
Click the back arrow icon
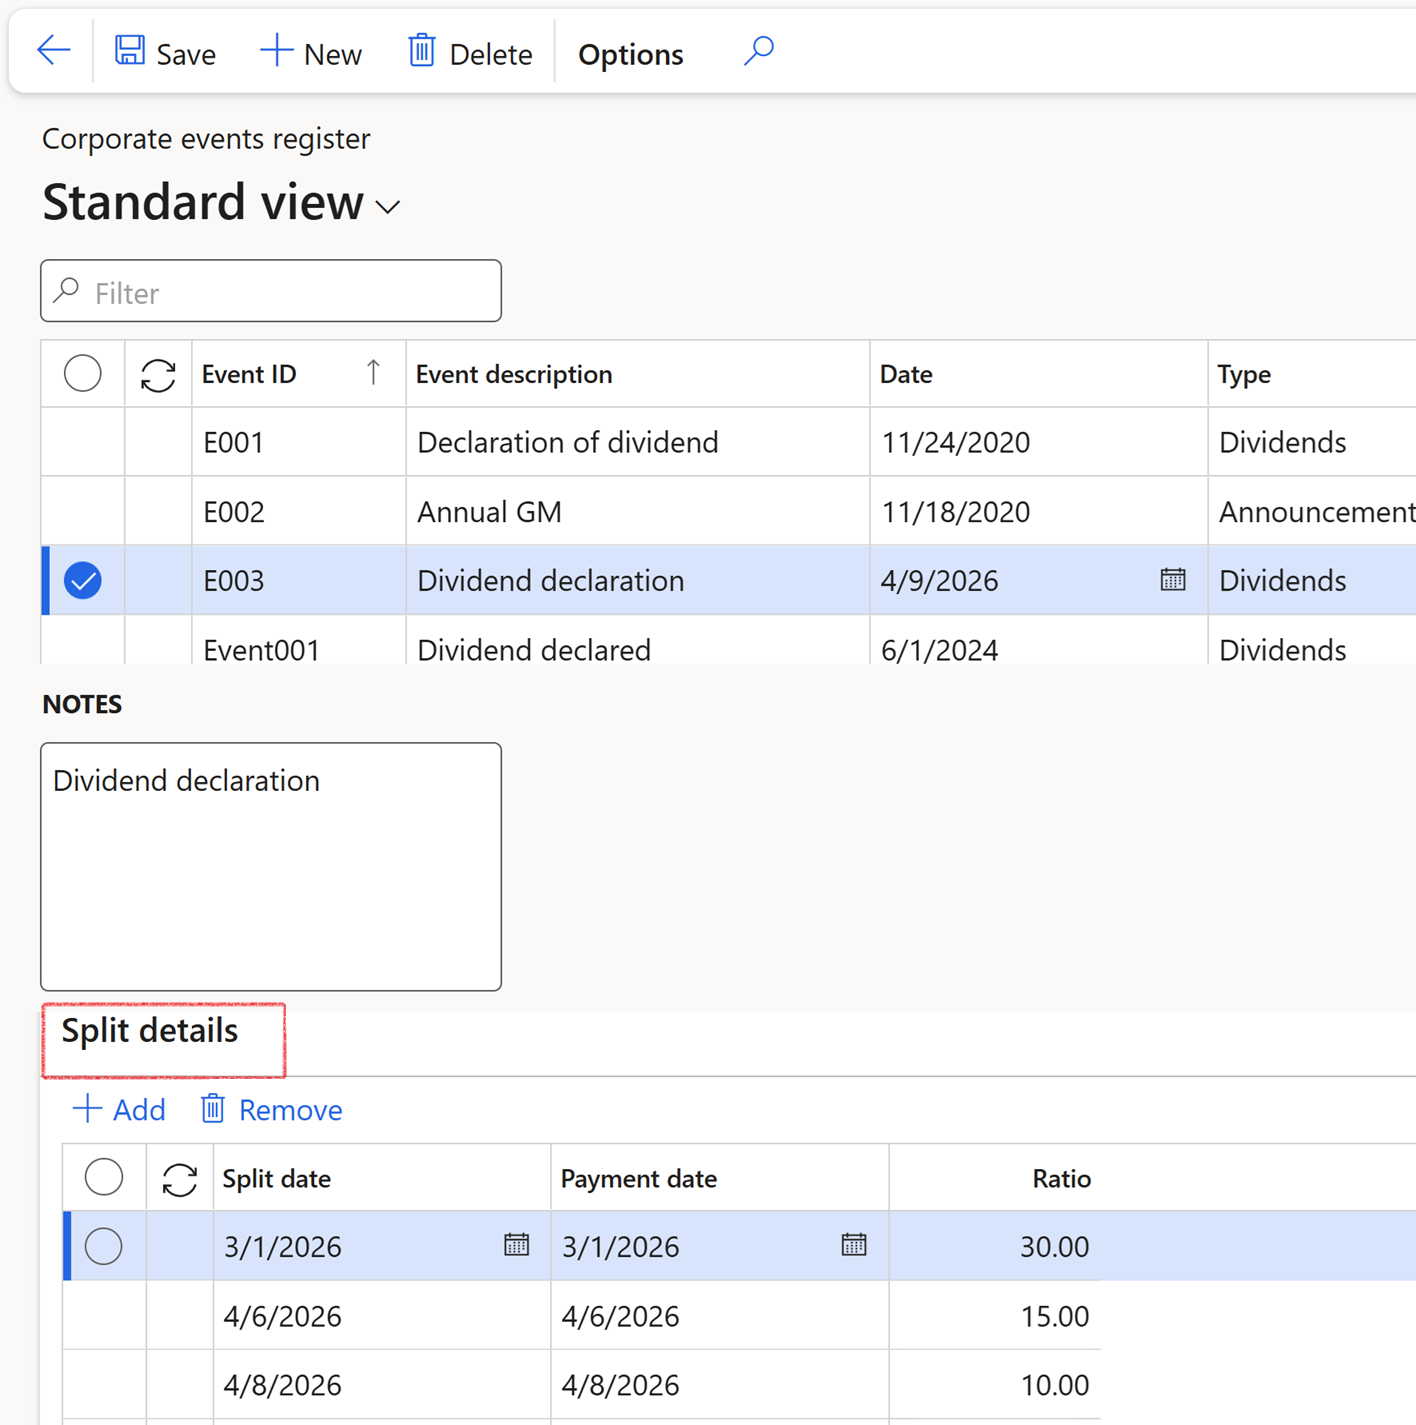(x=53, y=51)
